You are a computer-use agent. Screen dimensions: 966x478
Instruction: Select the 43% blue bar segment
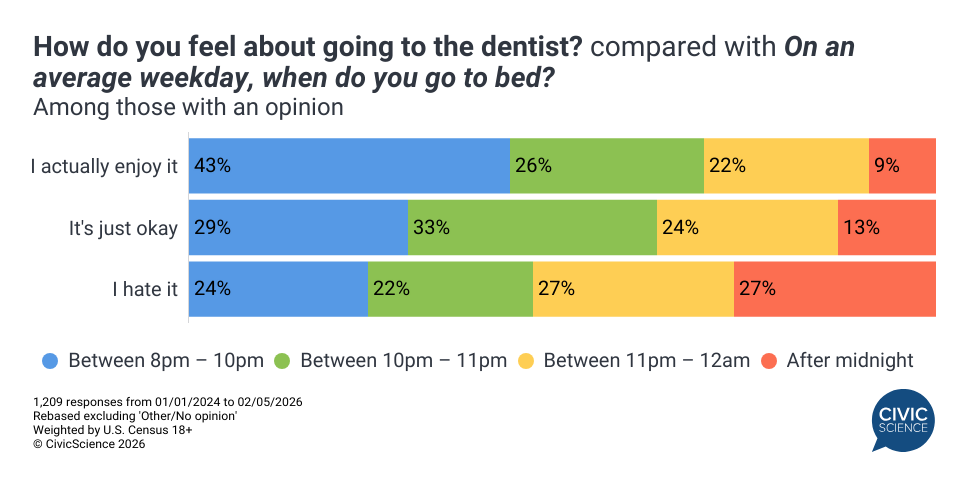point(349,166)
